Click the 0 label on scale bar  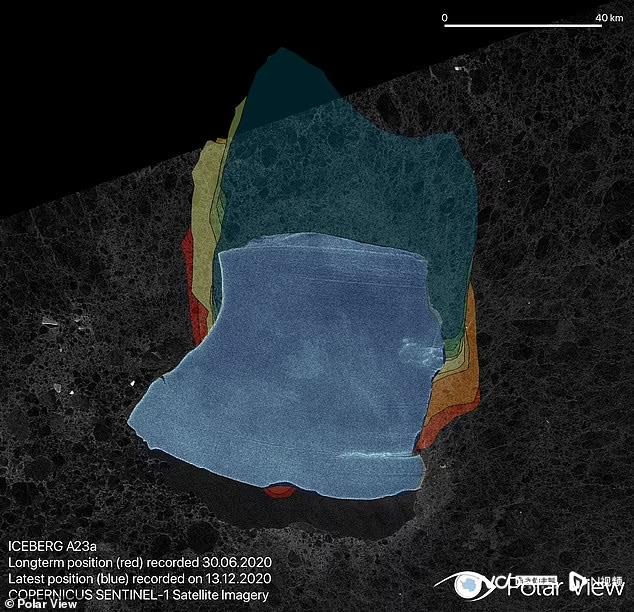point(444,18)
